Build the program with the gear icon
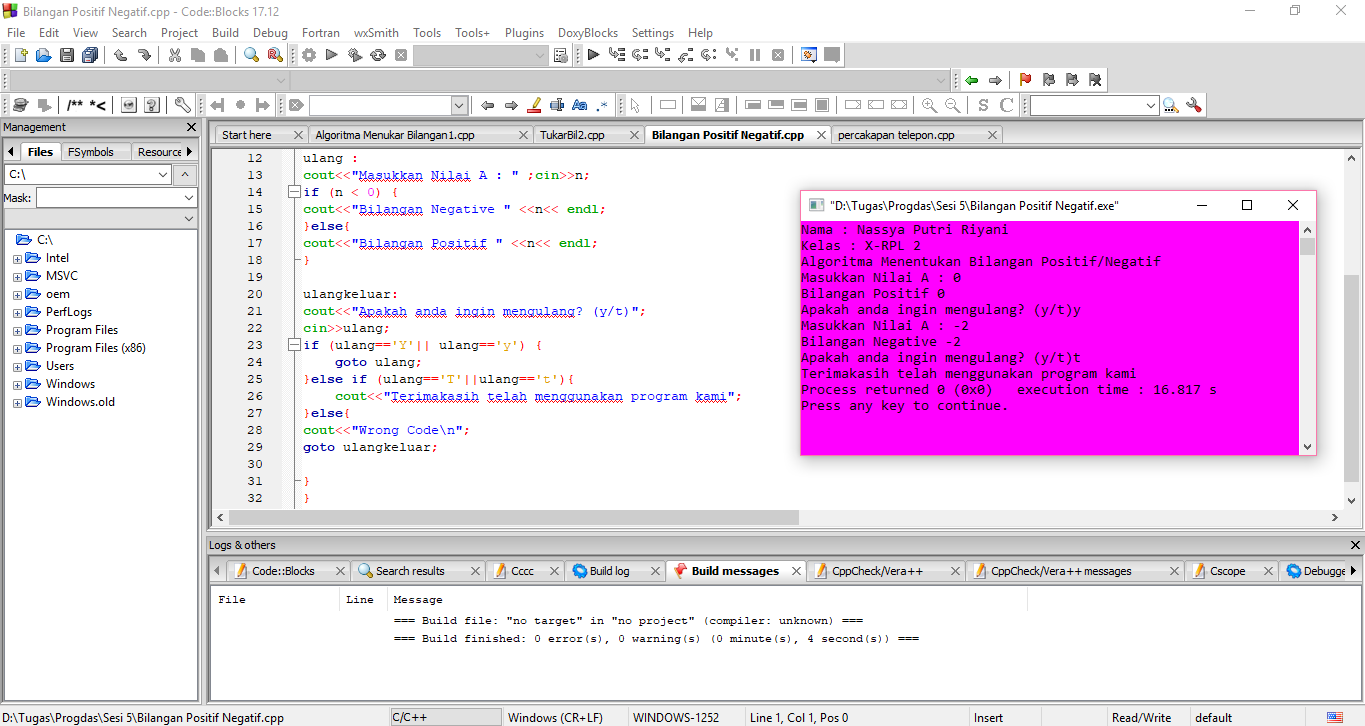This screenshot has height=726, width=1365. pos(309,55)
